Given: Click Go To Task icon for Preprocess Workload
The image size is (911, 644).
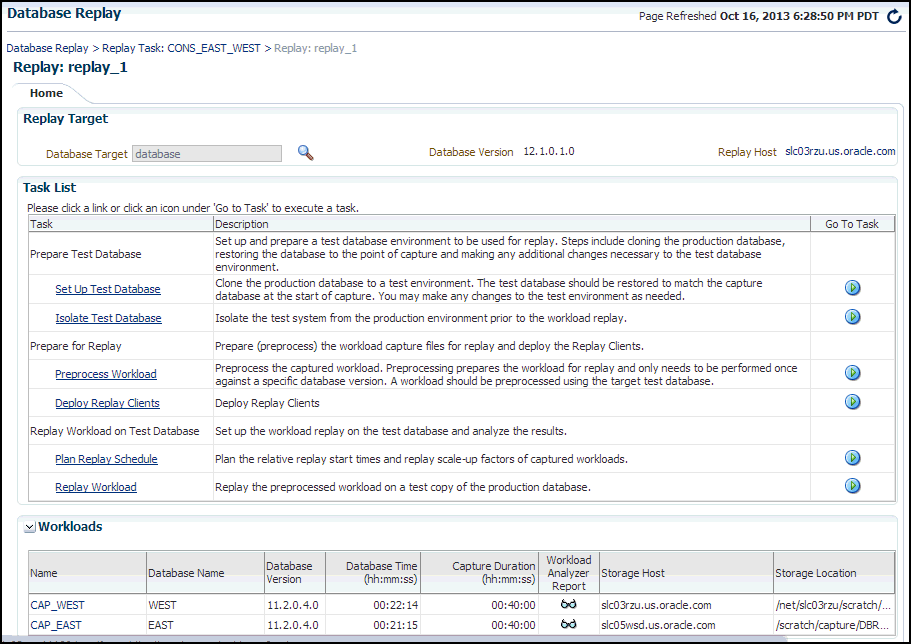Looking at the screenshot, I should point(852,373).
